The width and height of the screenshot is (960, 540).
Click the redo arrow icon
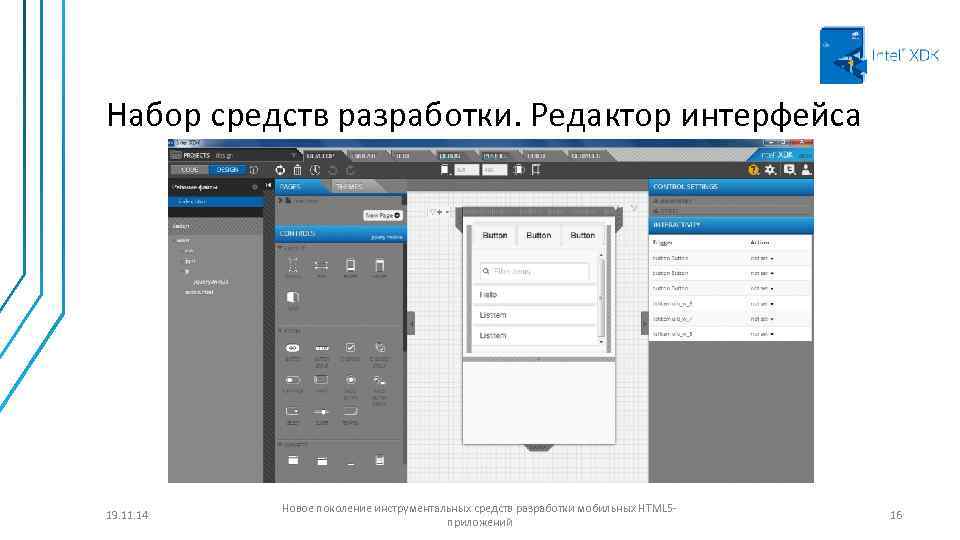[x=350, y=170]
